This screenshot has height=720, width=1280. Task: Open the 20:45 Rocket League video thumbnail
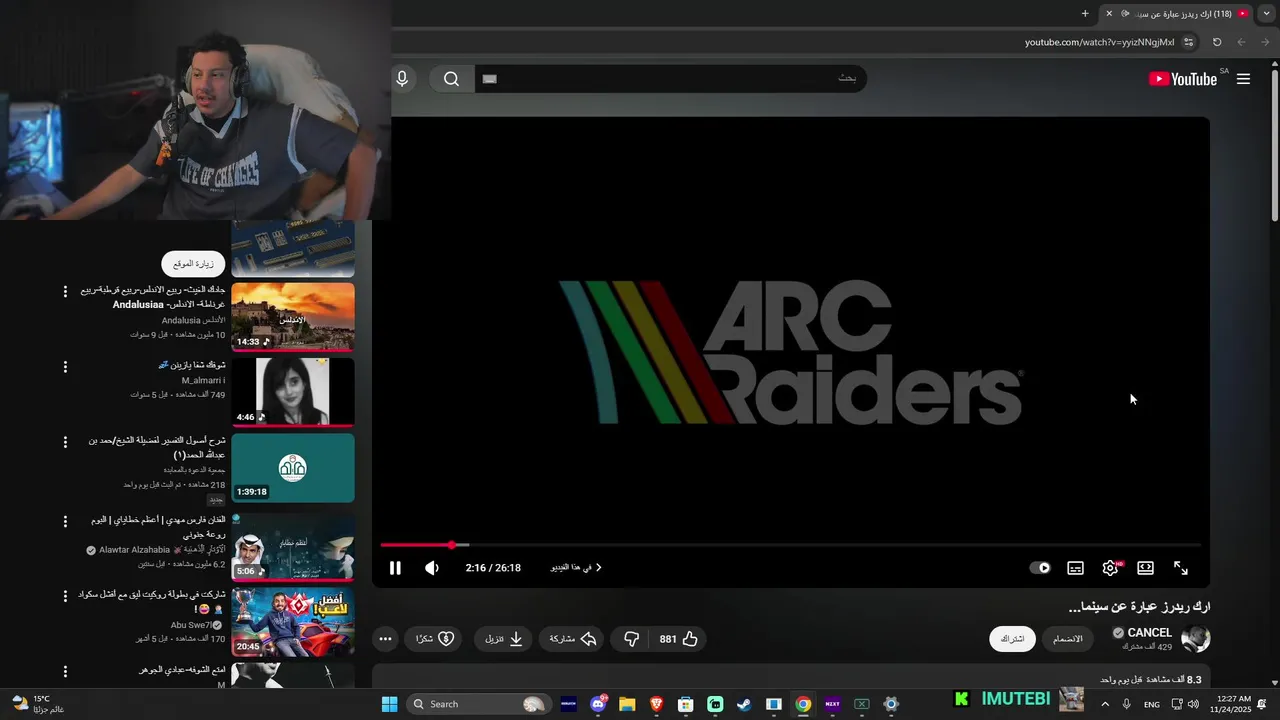pos(293,622)
